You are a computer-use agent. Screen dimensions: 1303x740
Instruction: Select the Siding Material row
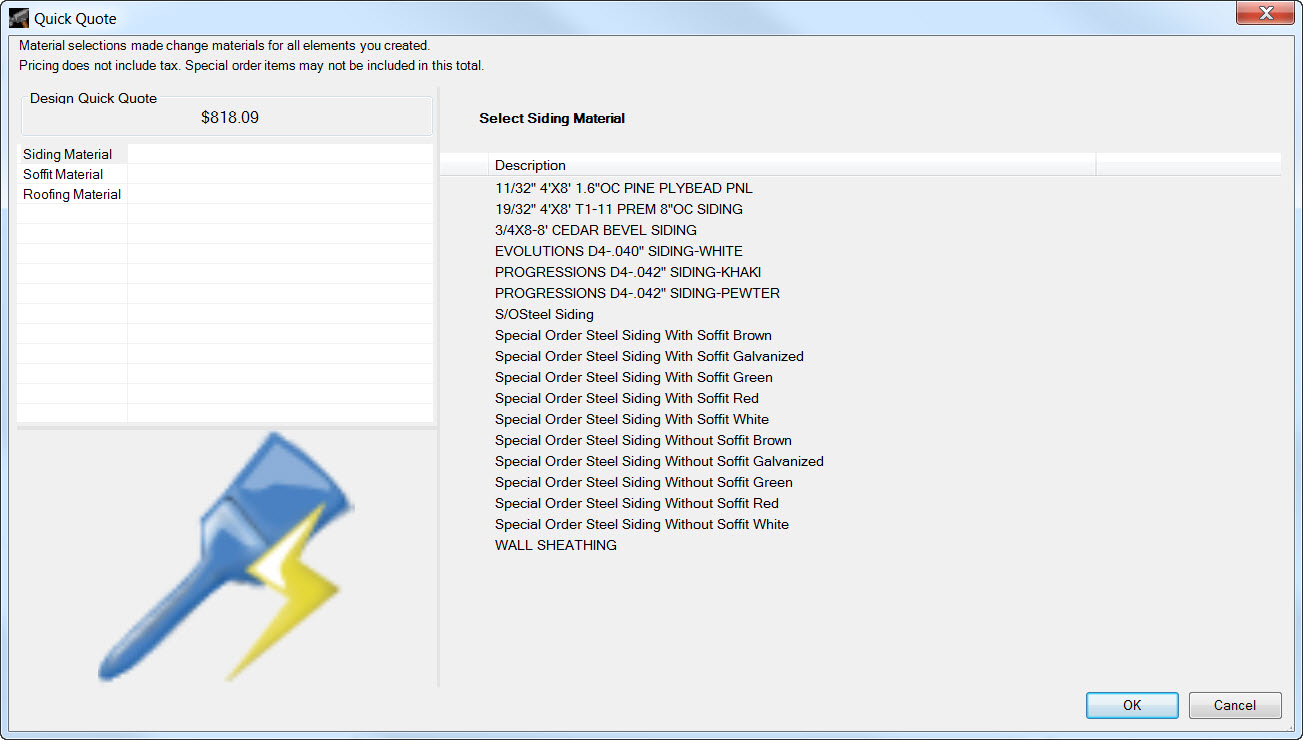tap(226, 154)
